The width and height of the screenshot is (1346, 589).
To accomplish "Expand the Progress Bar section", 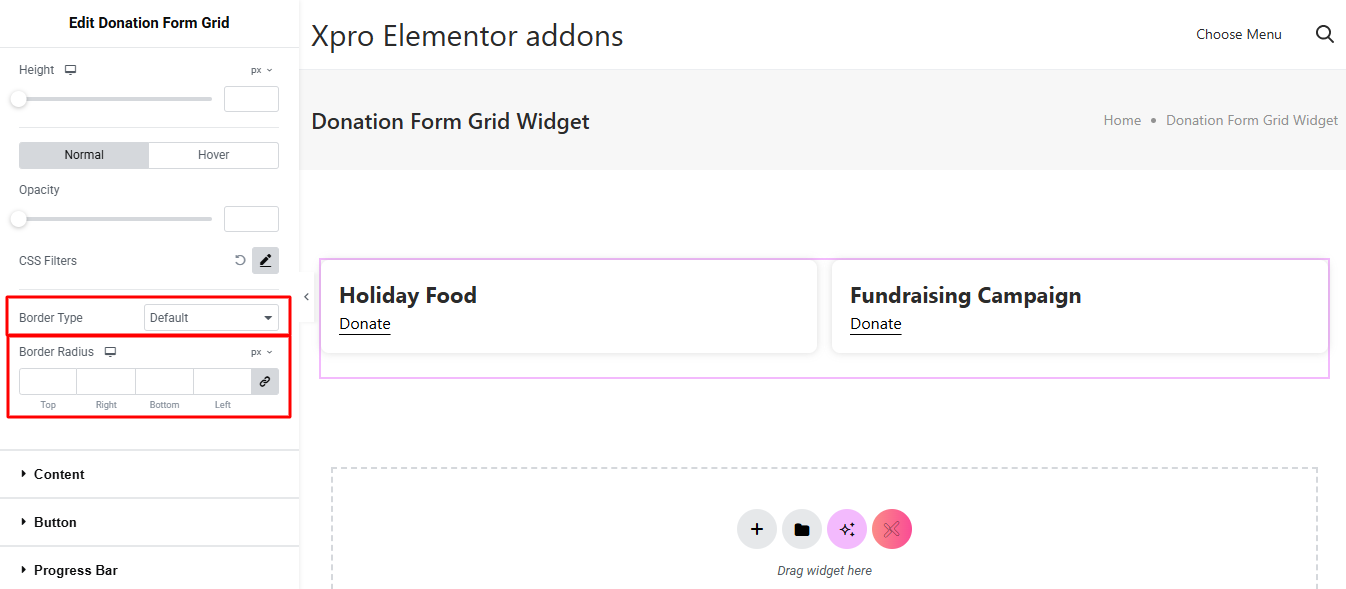I will click(75, 570).
